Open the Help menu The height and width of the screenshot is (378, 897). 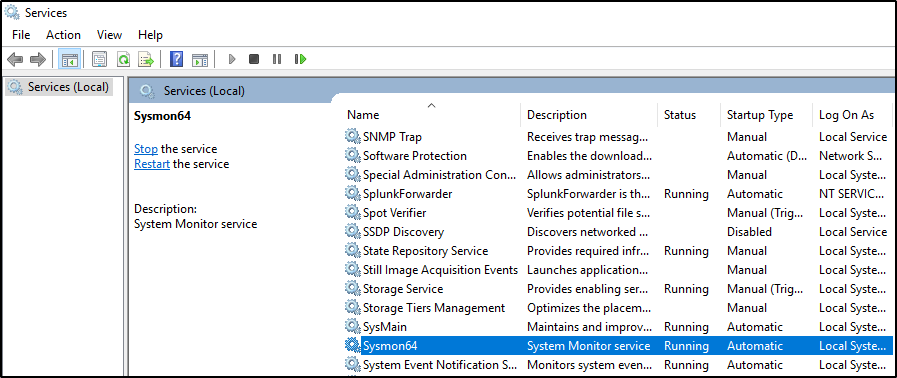point(150,35)
